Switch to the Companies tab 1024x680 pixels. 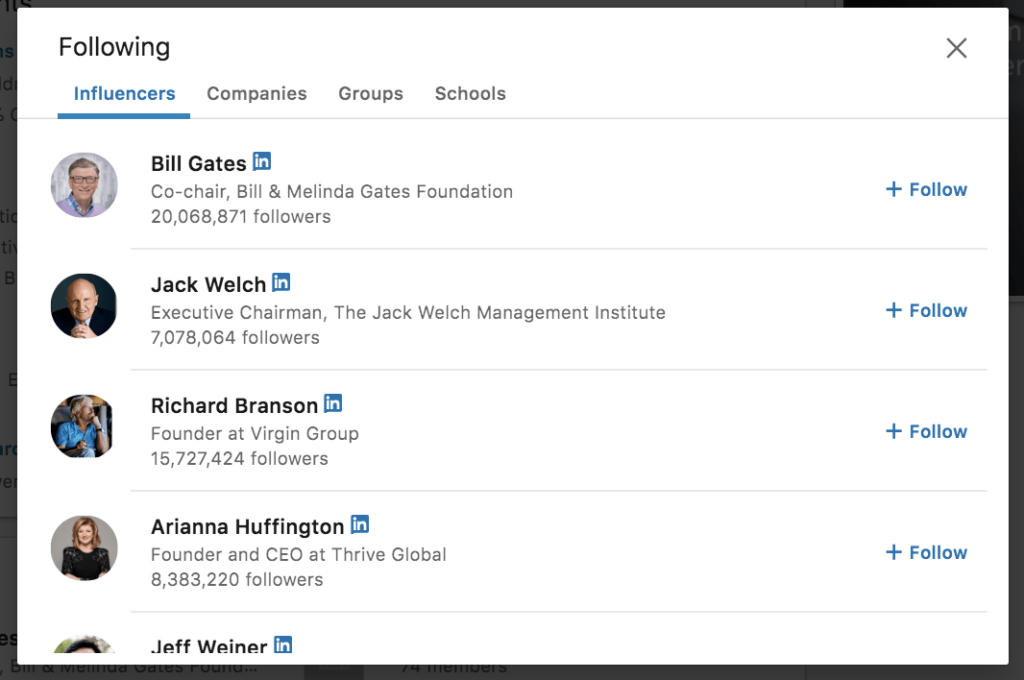[x=256, y=93]
